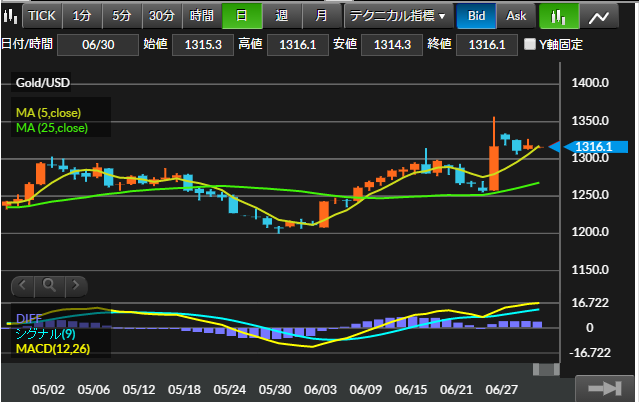Select the 日 daily timeframe
This screenshot has width=639, height=402.
242,16
